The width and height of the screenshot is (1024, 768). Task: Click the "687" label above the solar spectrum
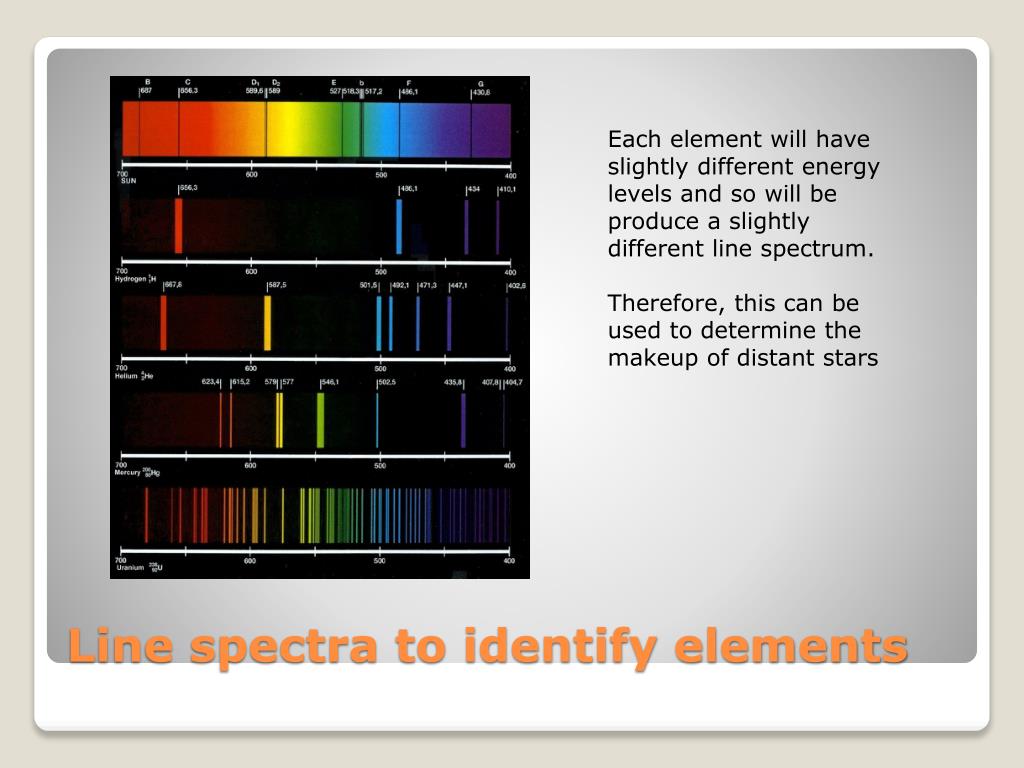[146, 91]
